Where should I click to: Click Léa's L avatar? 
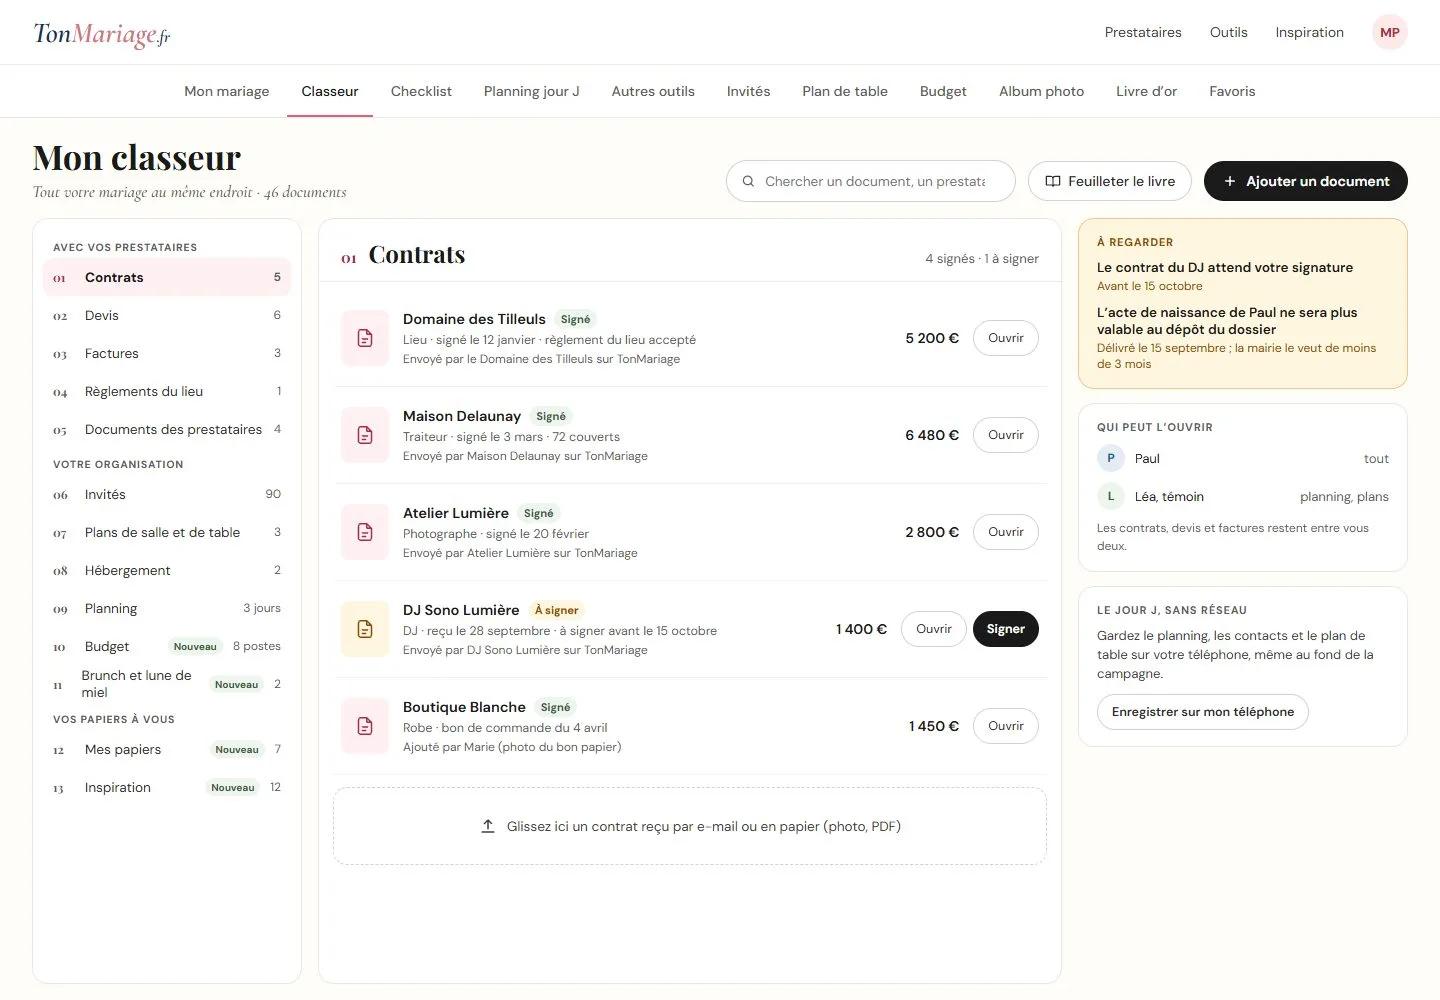(1111, 496)
